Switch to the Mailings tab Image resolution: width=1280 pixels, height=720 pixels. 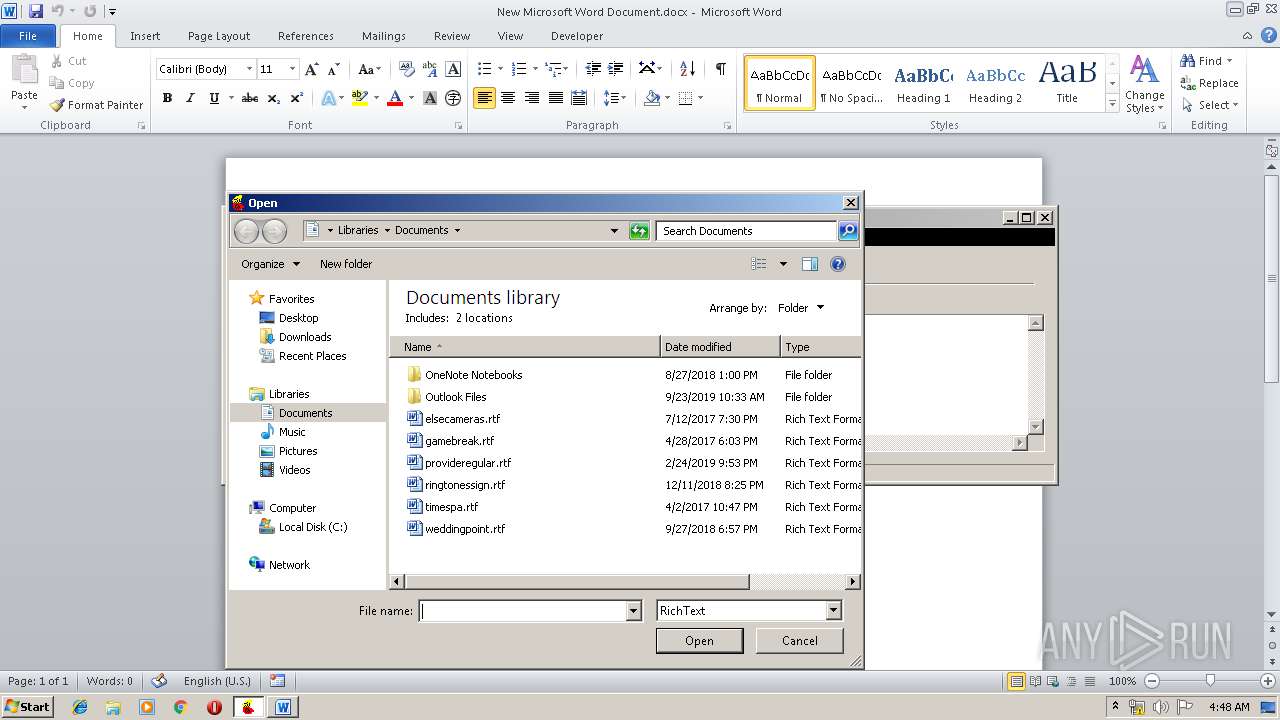click(384, 36)
